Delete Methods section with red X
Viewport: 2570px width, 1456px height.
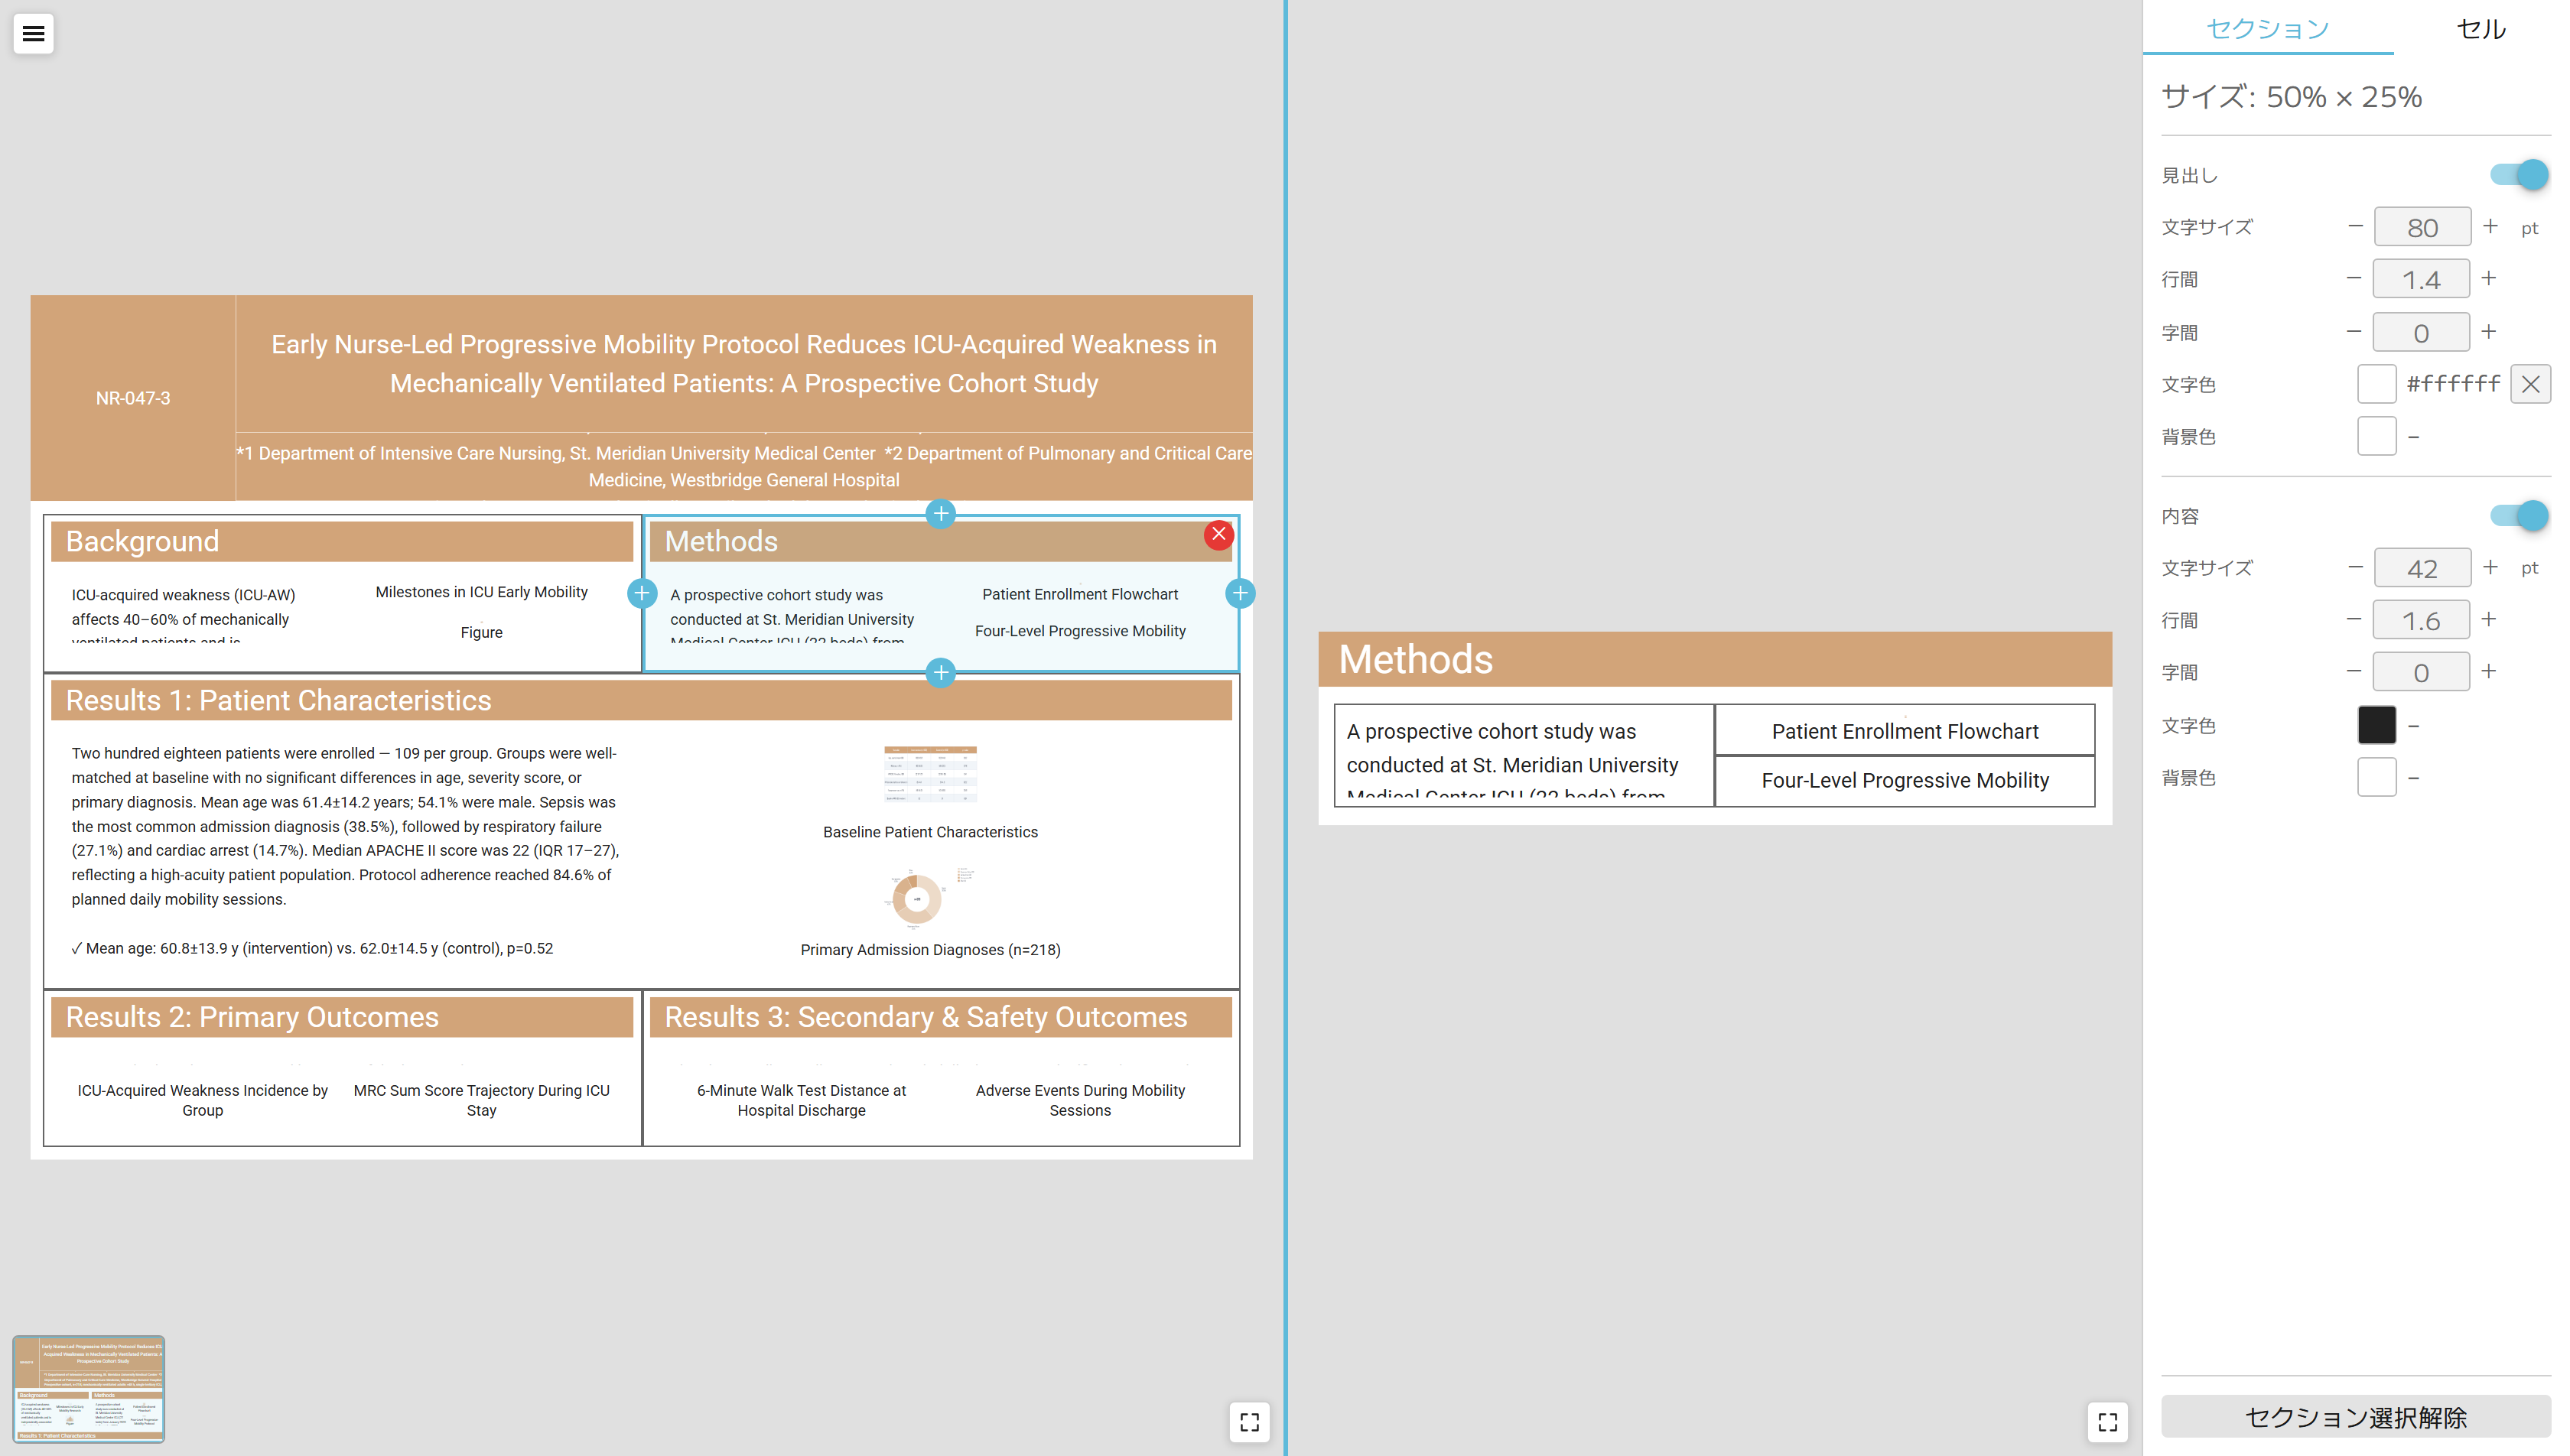1218,534
